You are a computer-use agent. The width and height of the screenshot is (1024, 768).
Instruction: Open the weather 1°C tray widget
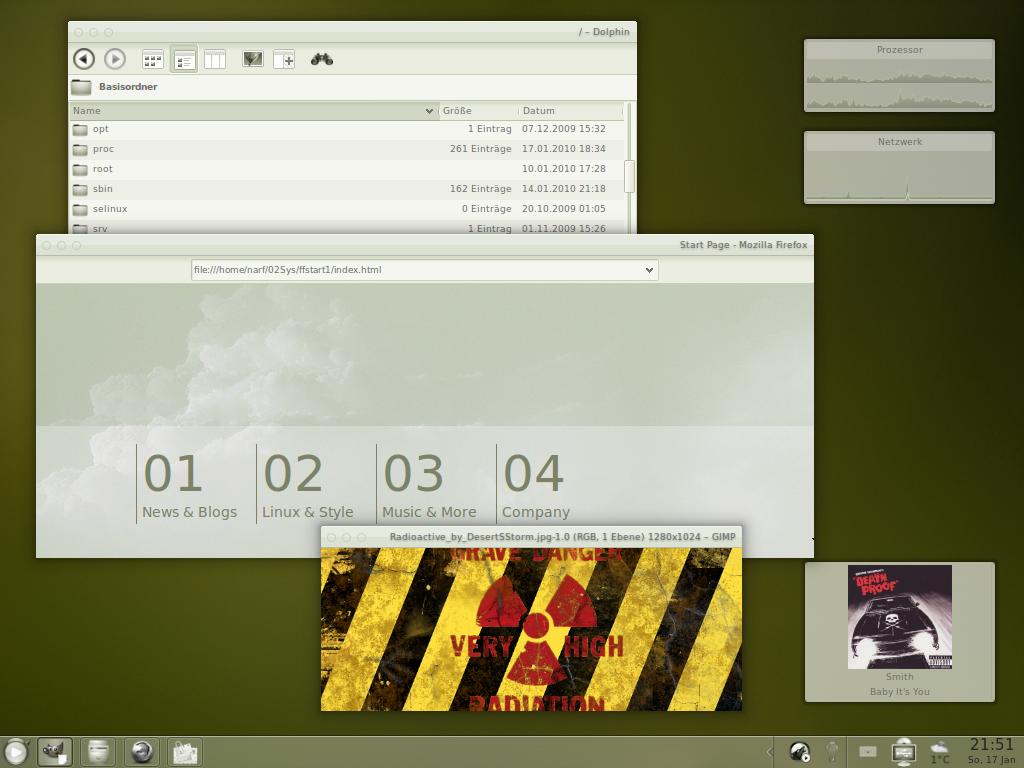[940, 752]
